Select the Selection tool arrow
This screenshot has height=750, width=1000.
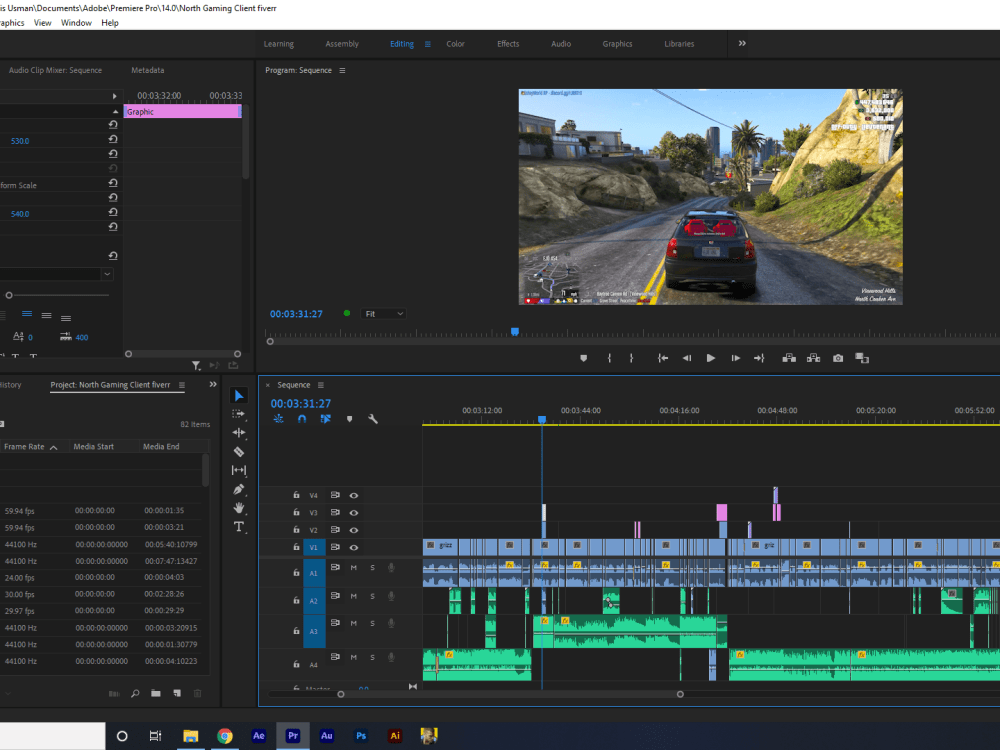click(239, 395)
